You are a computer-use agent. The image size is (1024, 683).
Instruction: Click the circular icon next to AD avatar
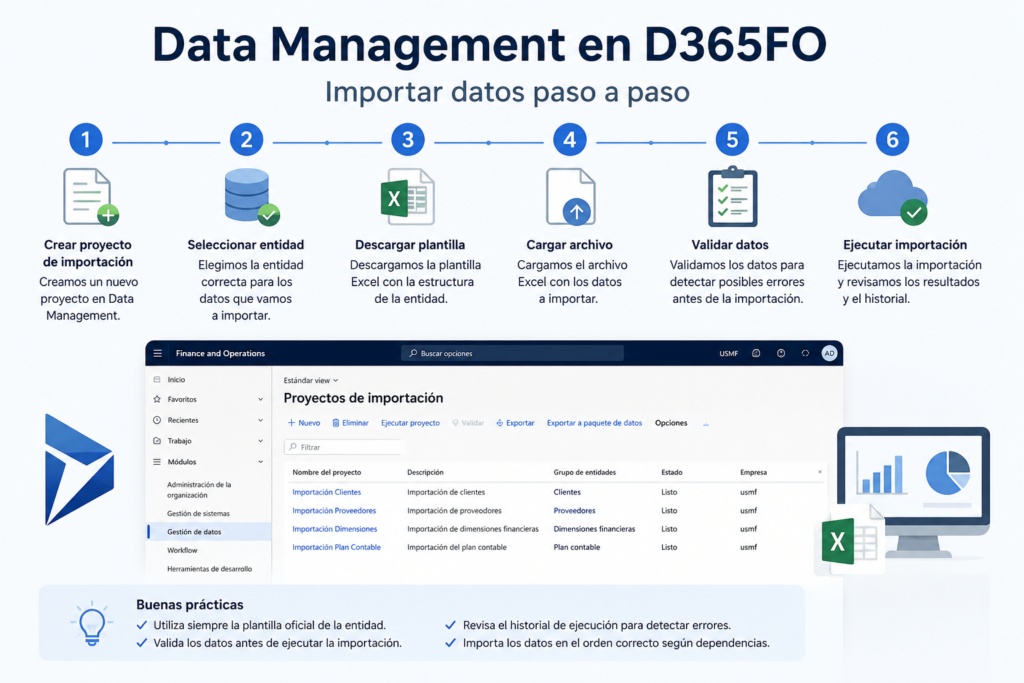click(805, 353)
